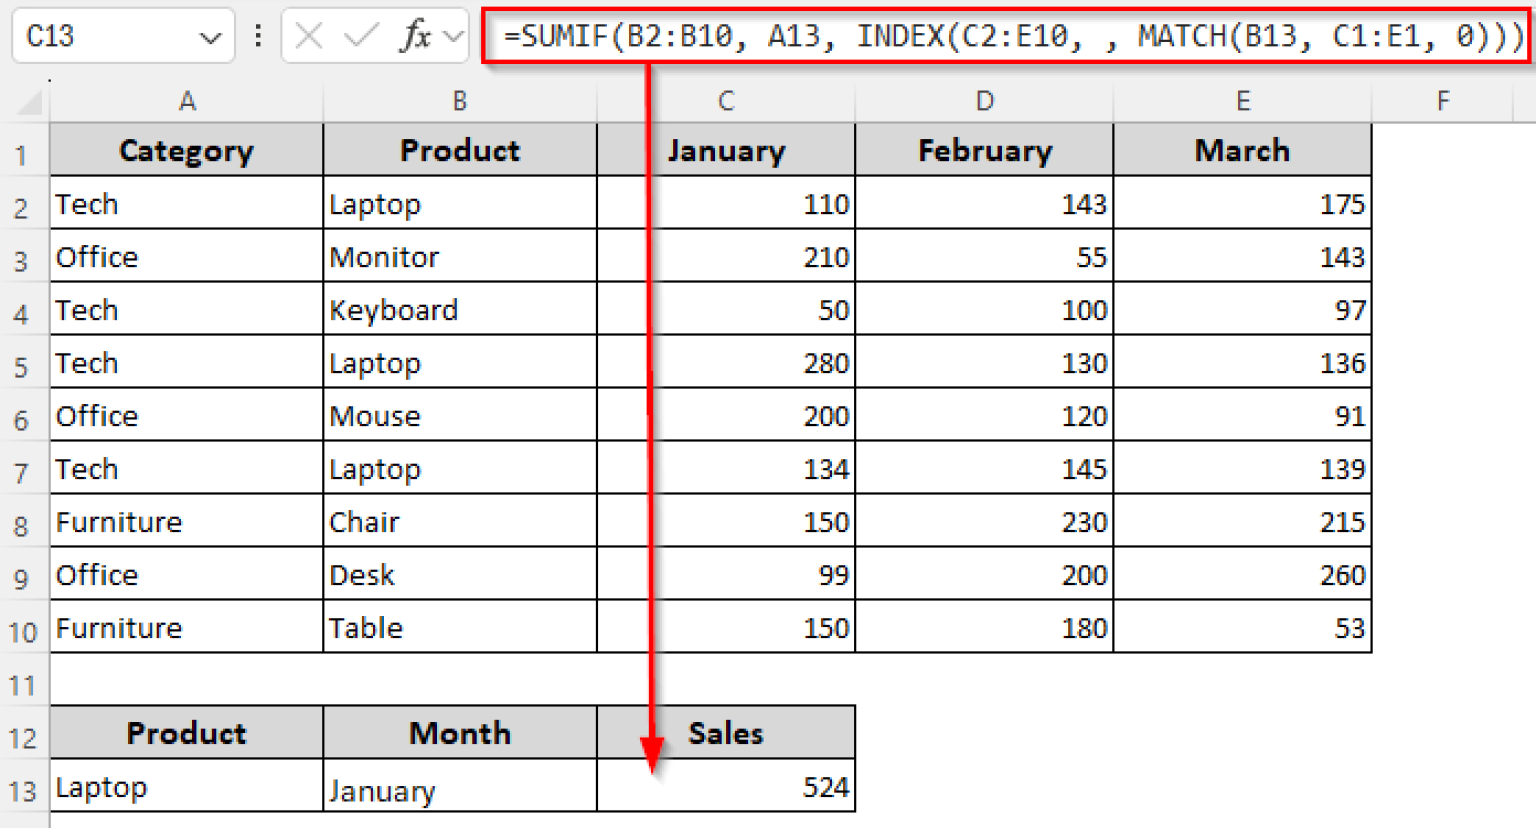This screenshot has height=828, width=1536.
Task: Click the vertical ellipsis next to Name Box
Action: 258,35
